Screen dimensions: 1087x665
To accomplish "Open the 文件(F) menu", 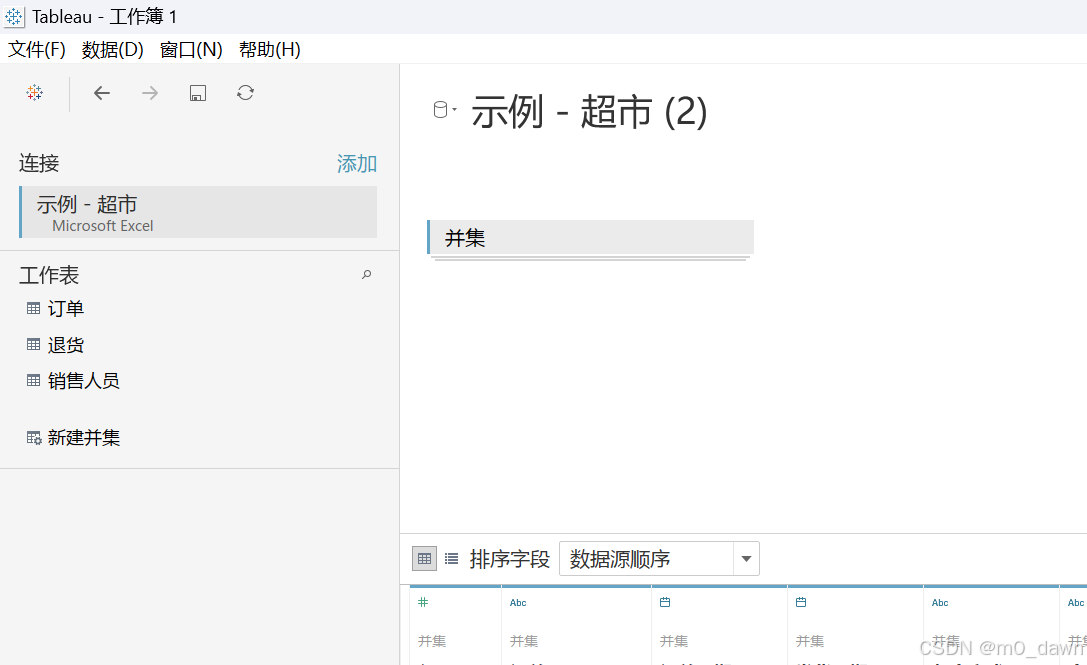I will [x=37, y=49].
